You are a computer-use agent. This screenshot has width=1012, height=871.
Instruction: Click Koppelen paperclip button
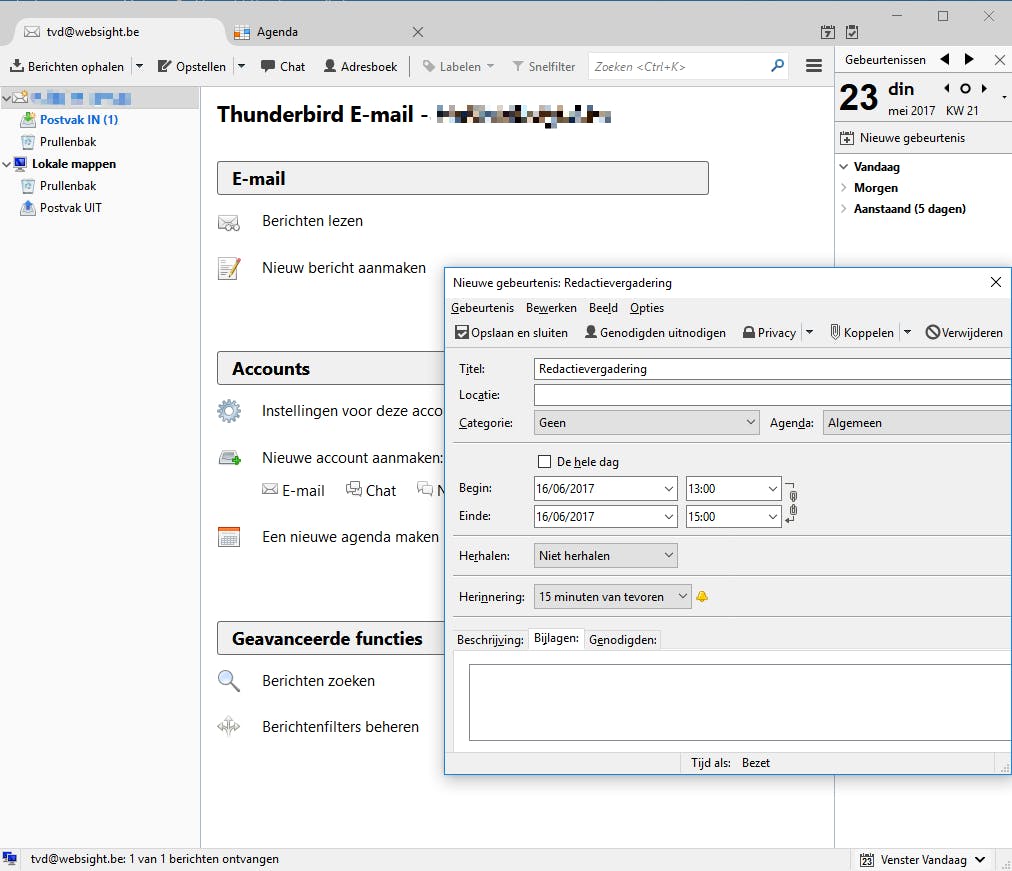click(x=862, y=332)
